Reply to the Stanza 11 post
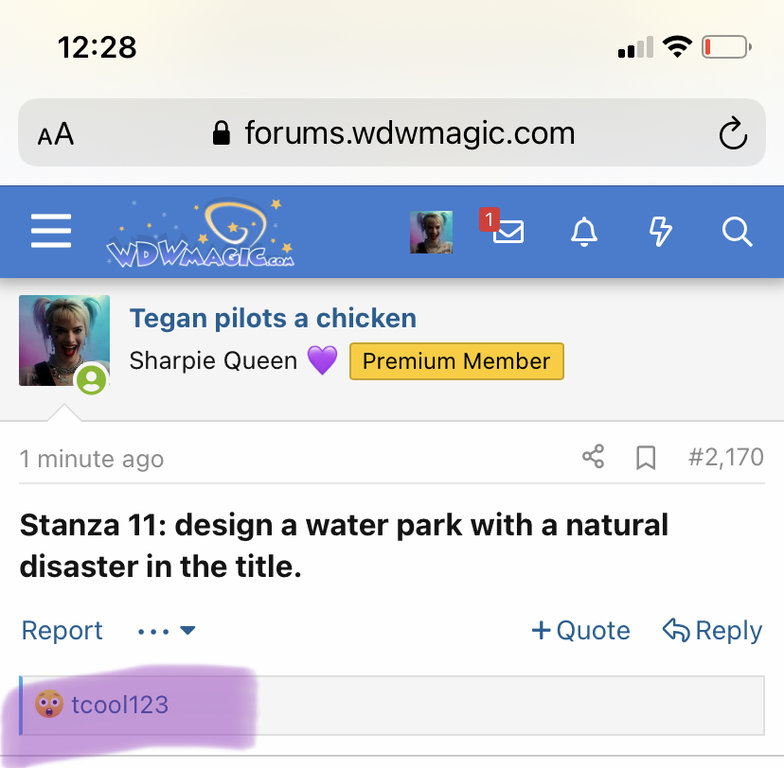Screen dimensions: 784x768 [x=712, y=631]
